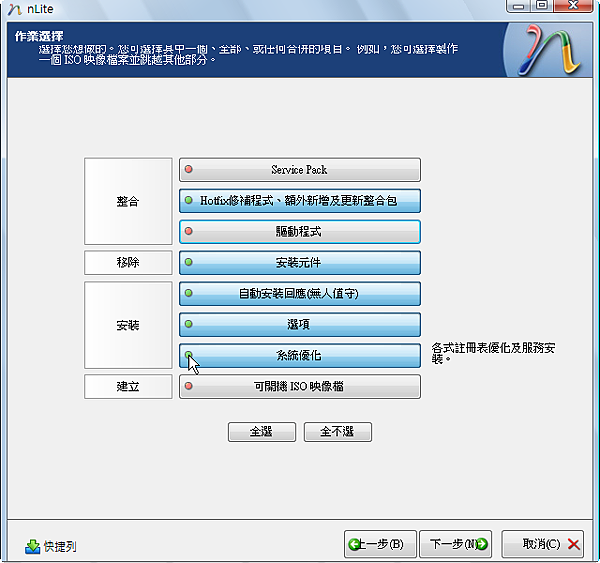Click the 建立 category label
Screen dimensions: 600x563
click(x=128, y=387)
